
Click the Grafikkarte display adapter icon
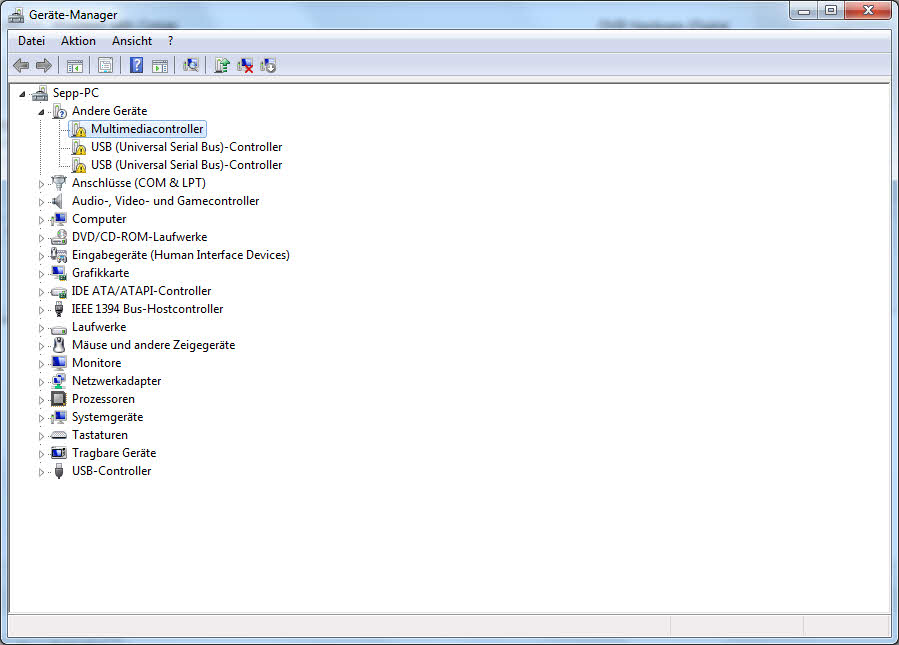[58, 273]
